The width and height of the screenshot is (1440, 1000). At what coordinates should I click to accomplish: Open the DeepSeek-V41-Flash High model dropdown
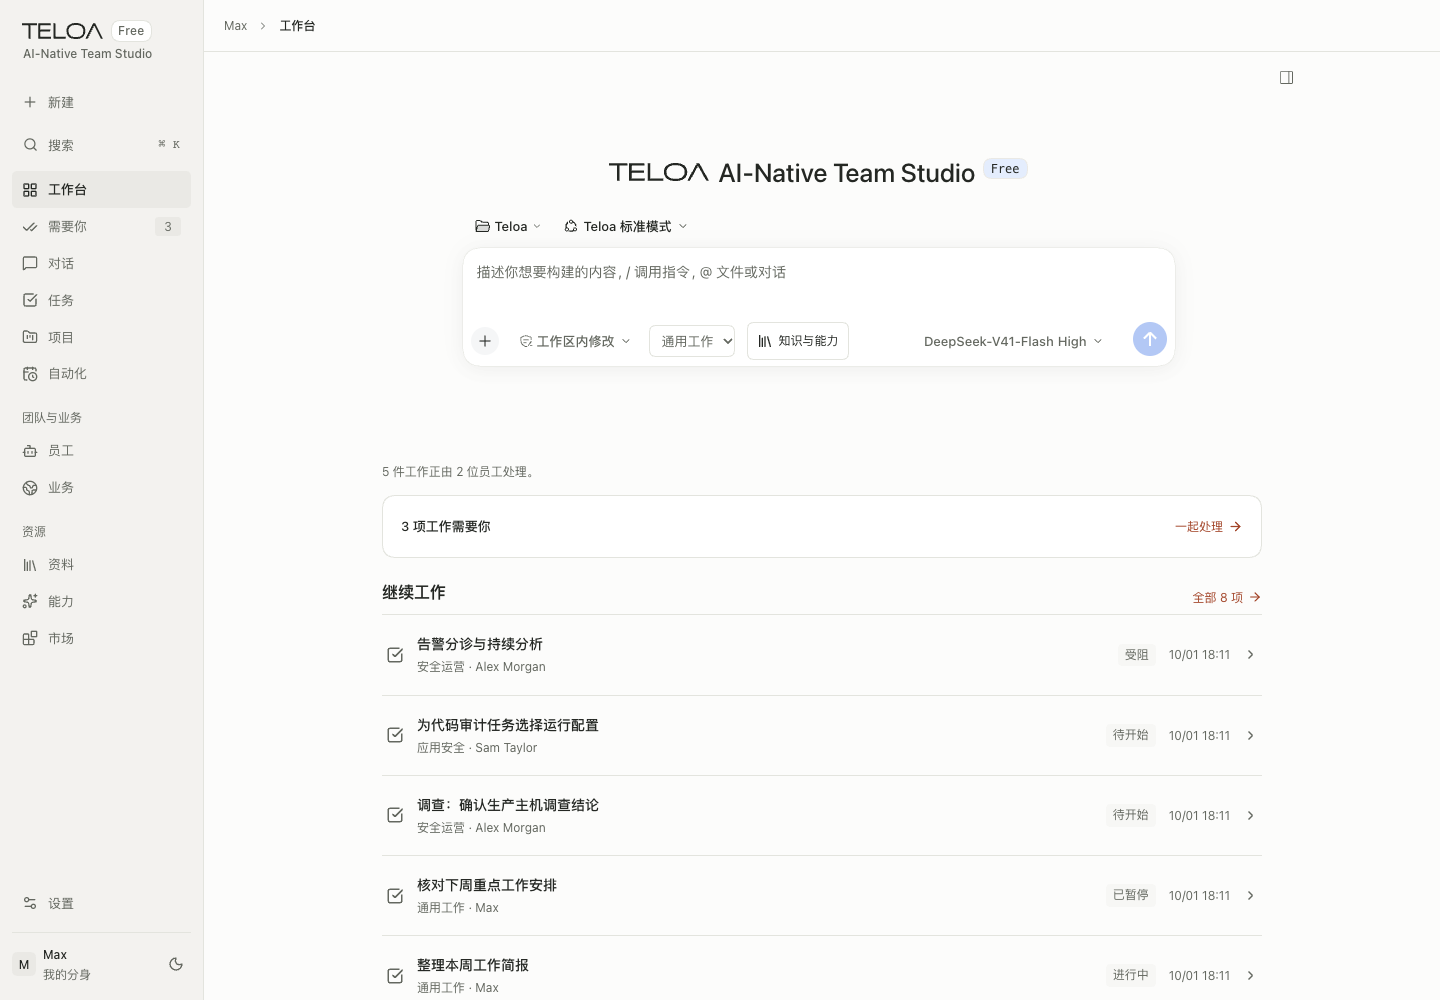pos(1013,341)
